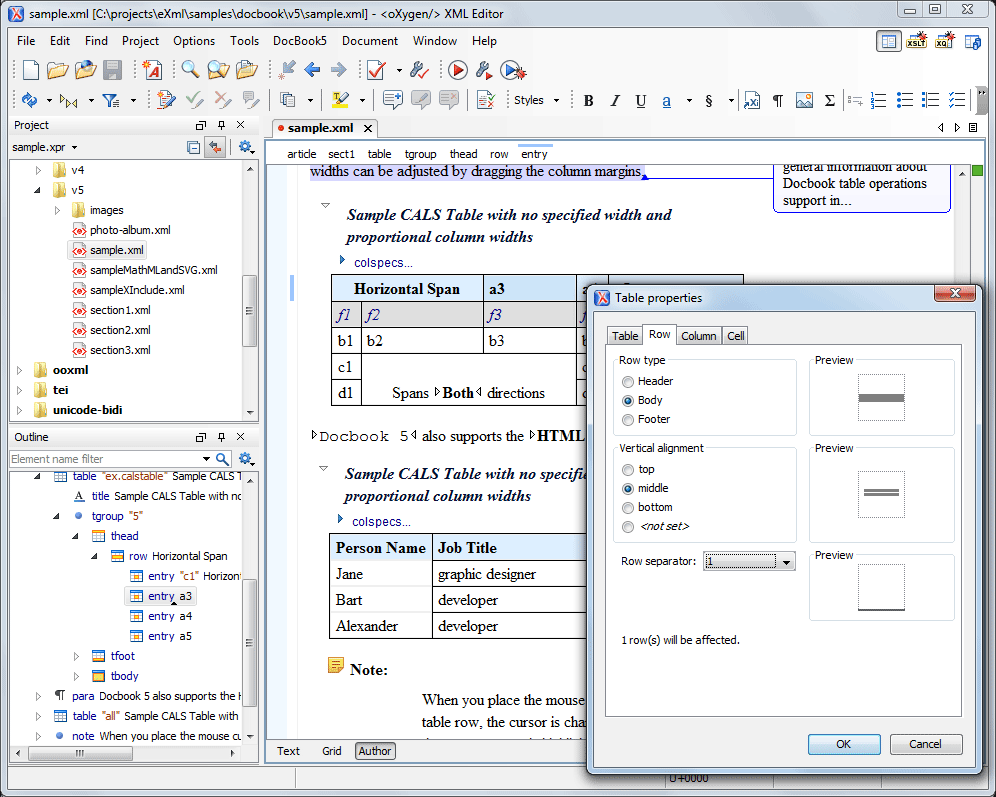Expand the images folder
This screenshot has height=797, width=996.
57,210
